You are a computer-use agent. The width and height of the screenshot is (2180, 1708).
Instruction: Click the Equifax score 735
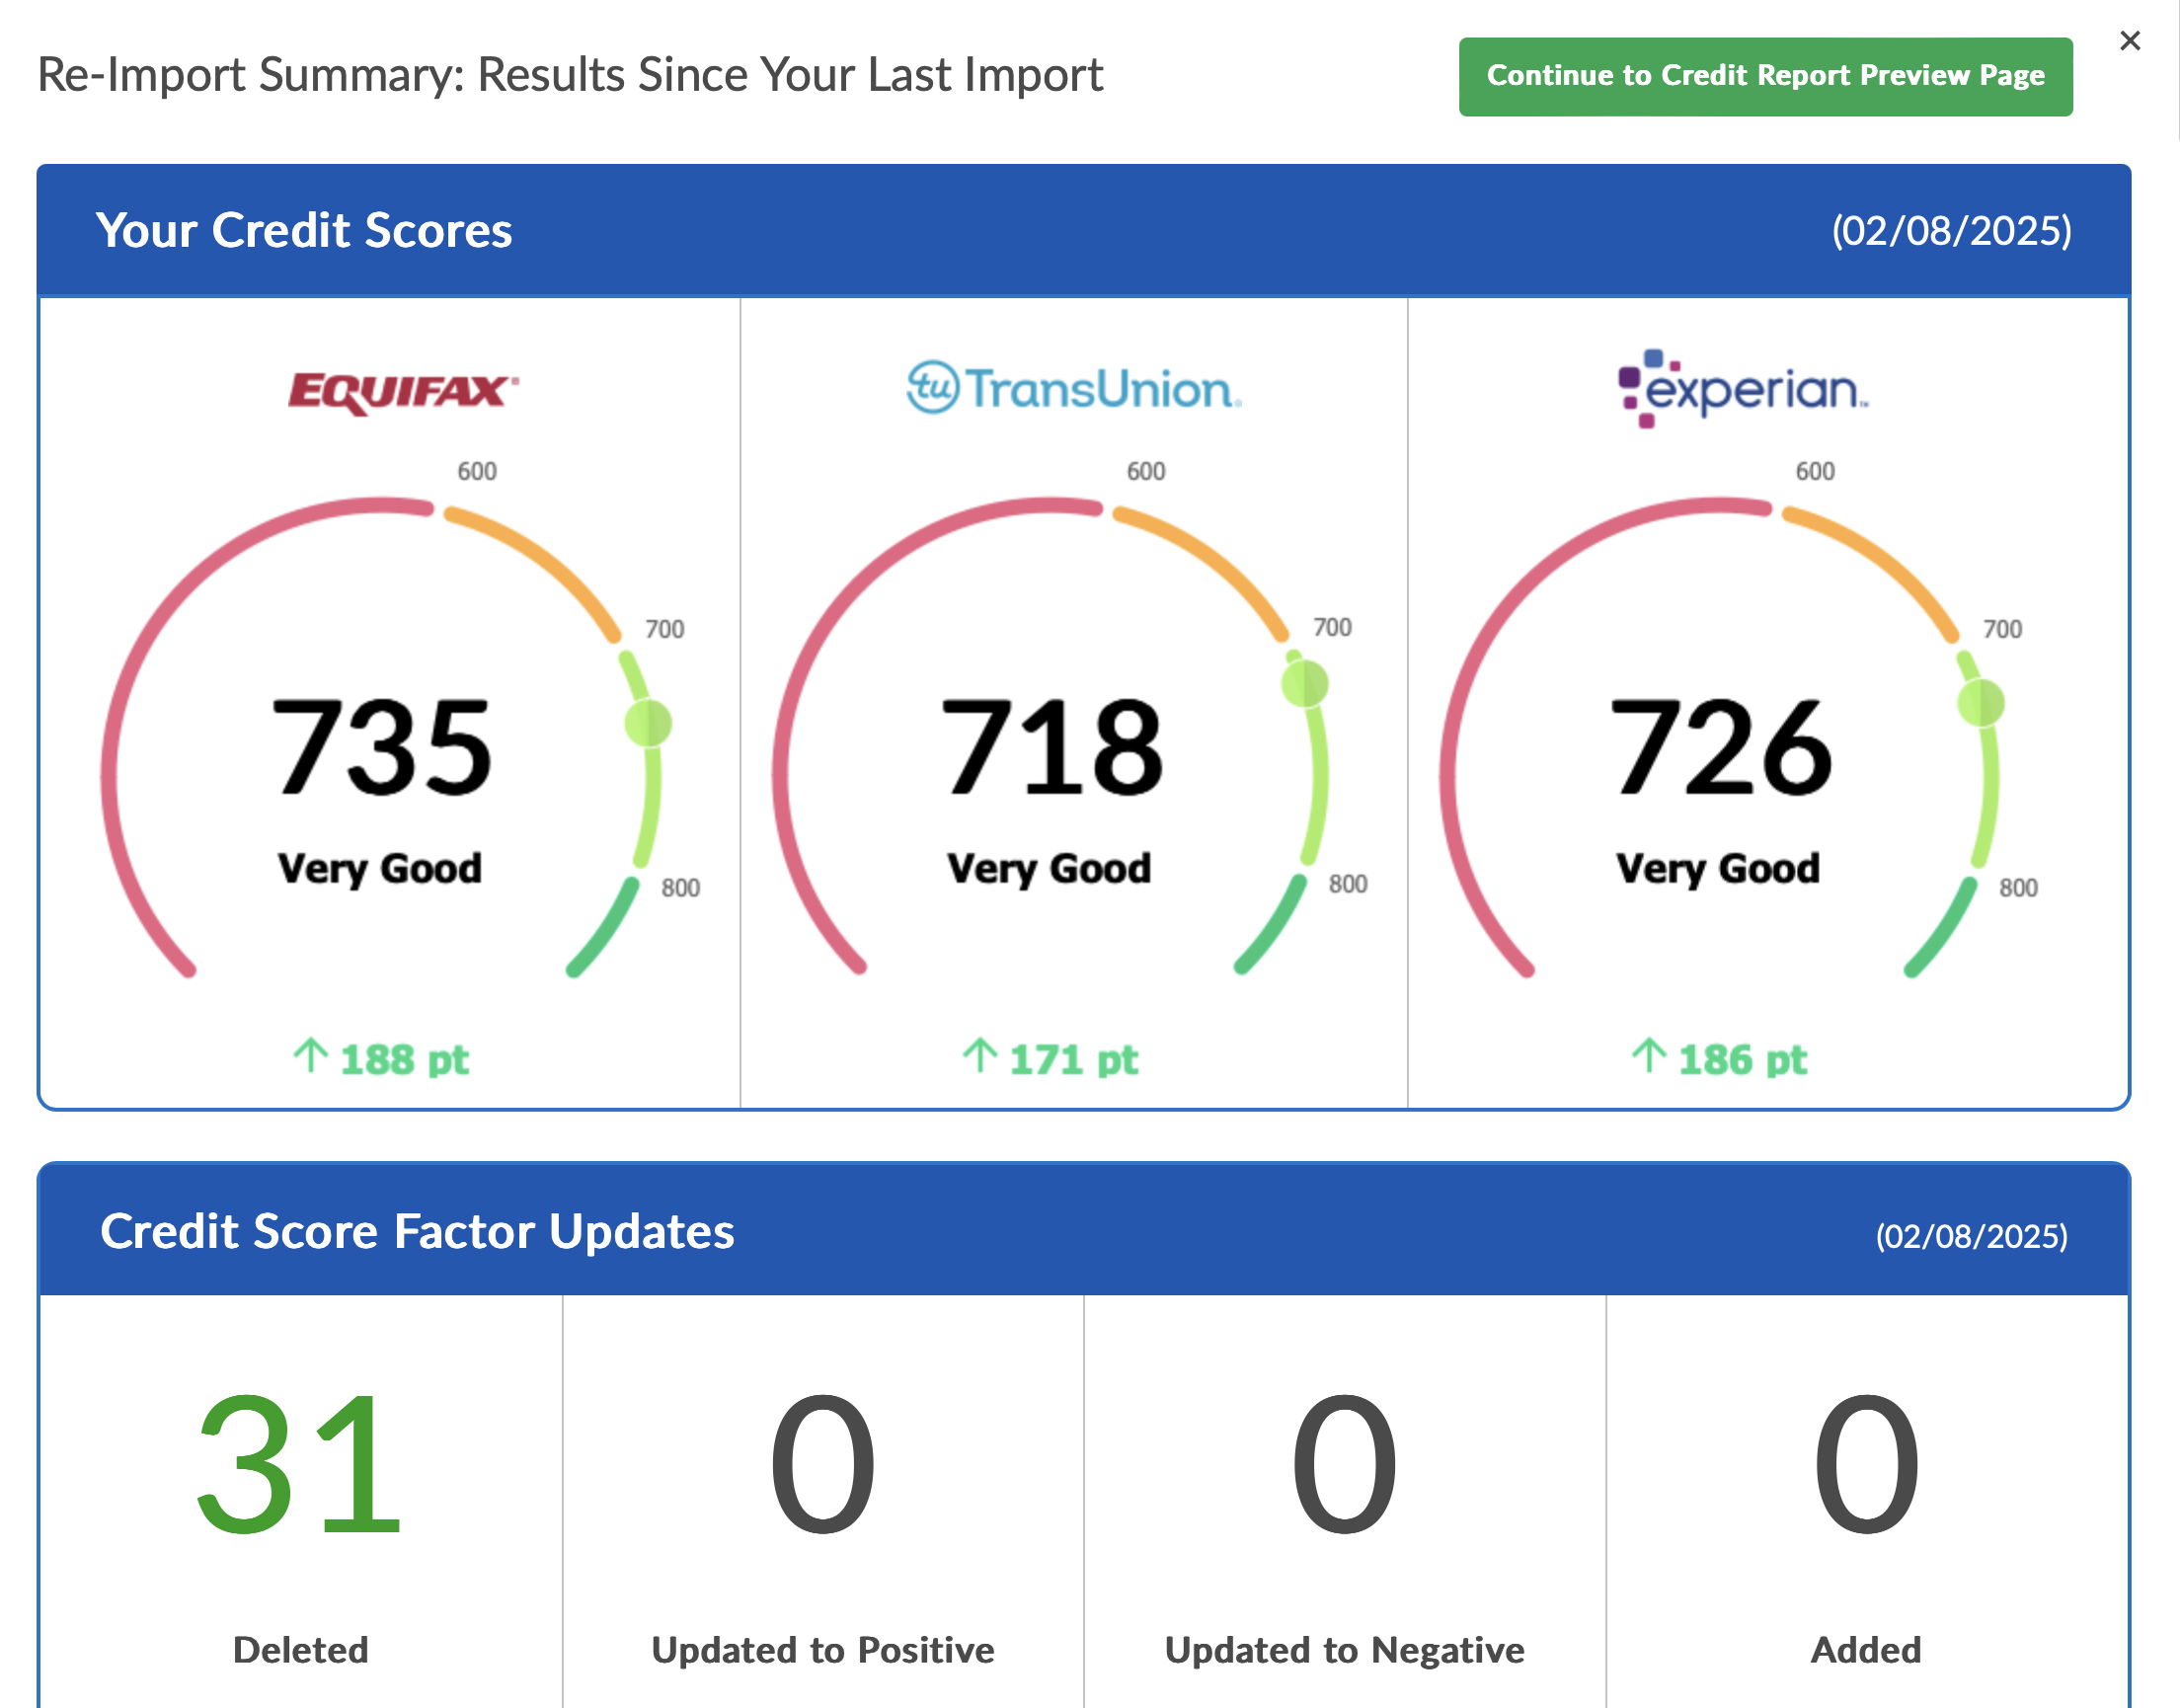(x=381, y=747)
